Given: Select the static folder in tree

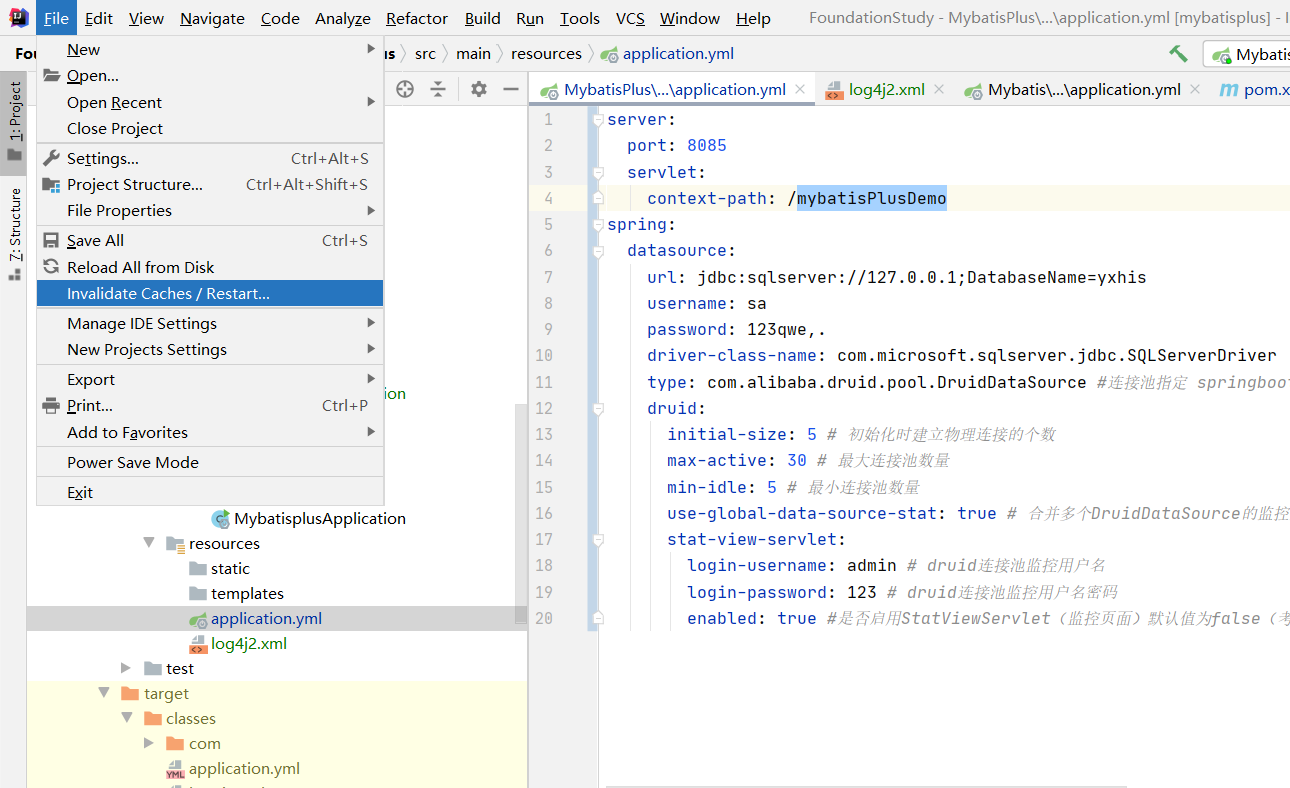Looking at the screenshot, I should pos(230,568).
